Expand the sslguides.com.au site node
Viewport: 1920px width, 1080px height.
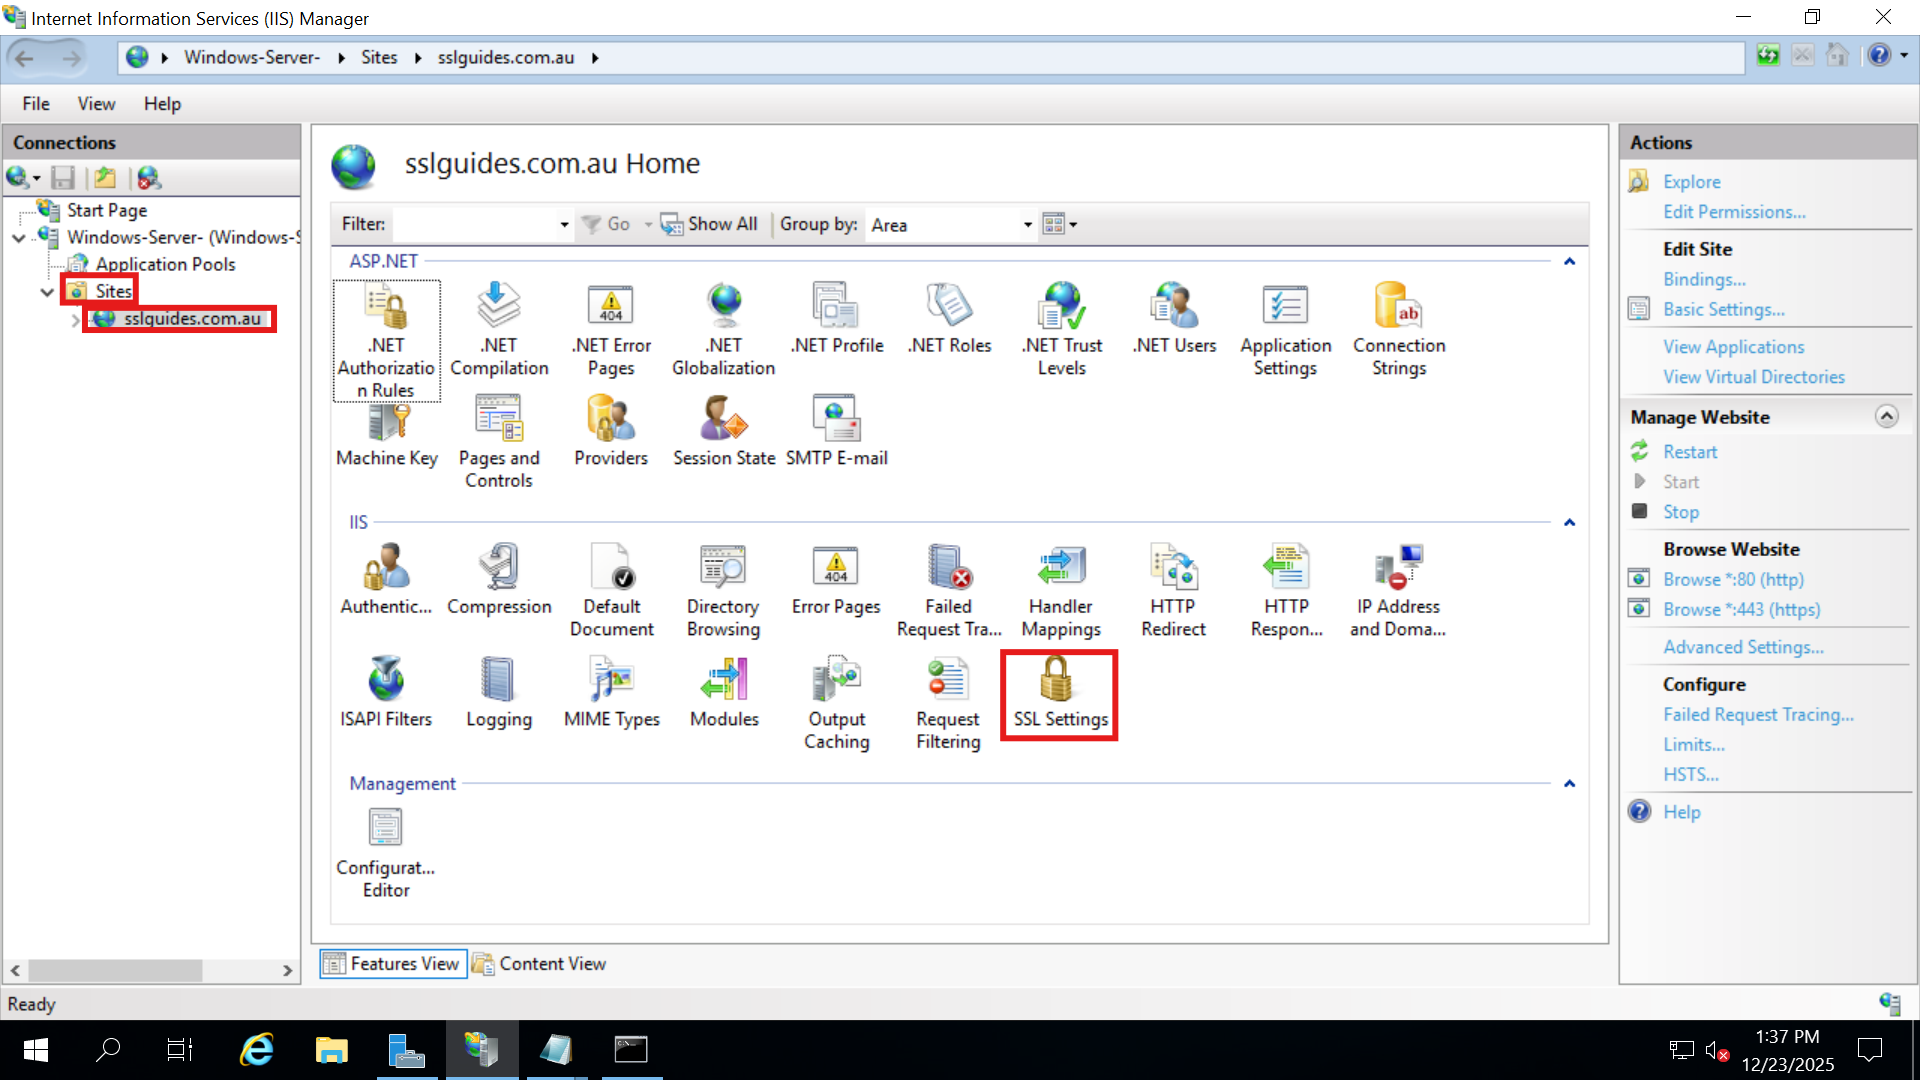(76, 320)
